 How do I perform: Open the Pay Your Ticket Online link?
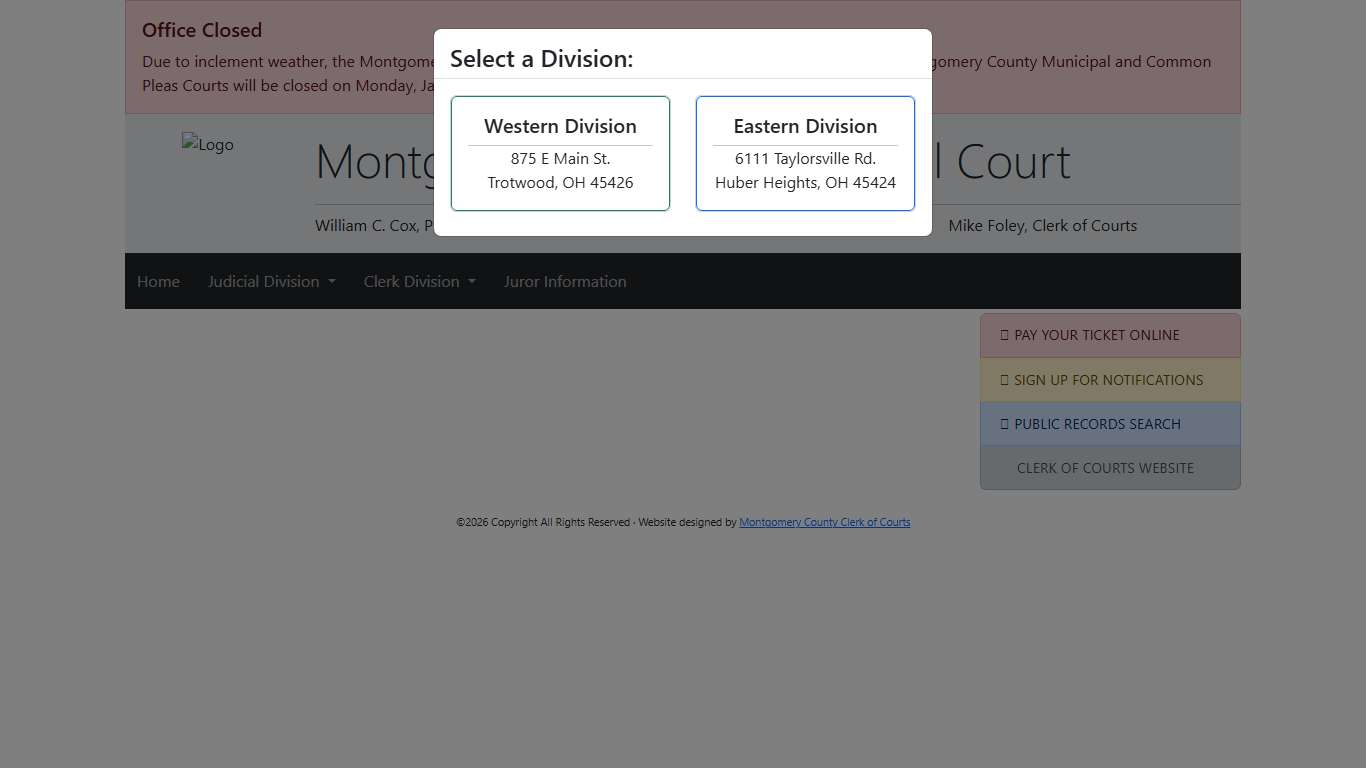tap(1096, 335)
